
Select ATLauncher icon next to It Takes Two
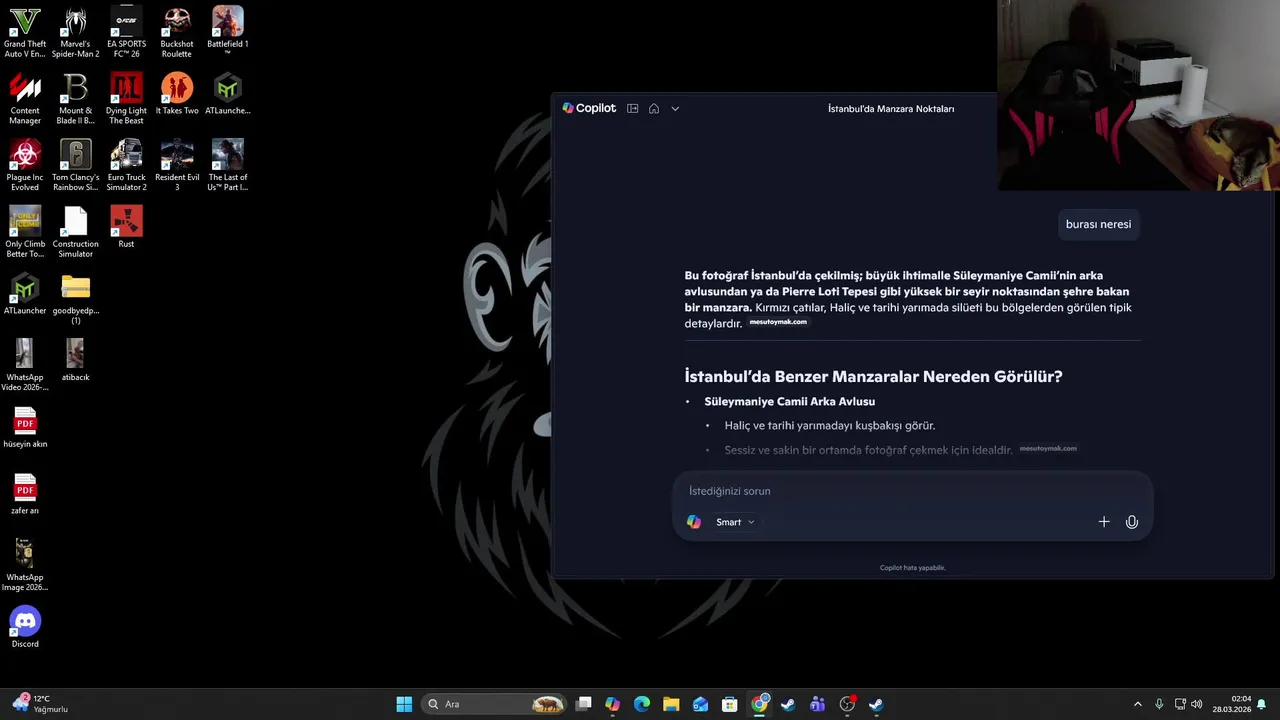coord(228,94)
